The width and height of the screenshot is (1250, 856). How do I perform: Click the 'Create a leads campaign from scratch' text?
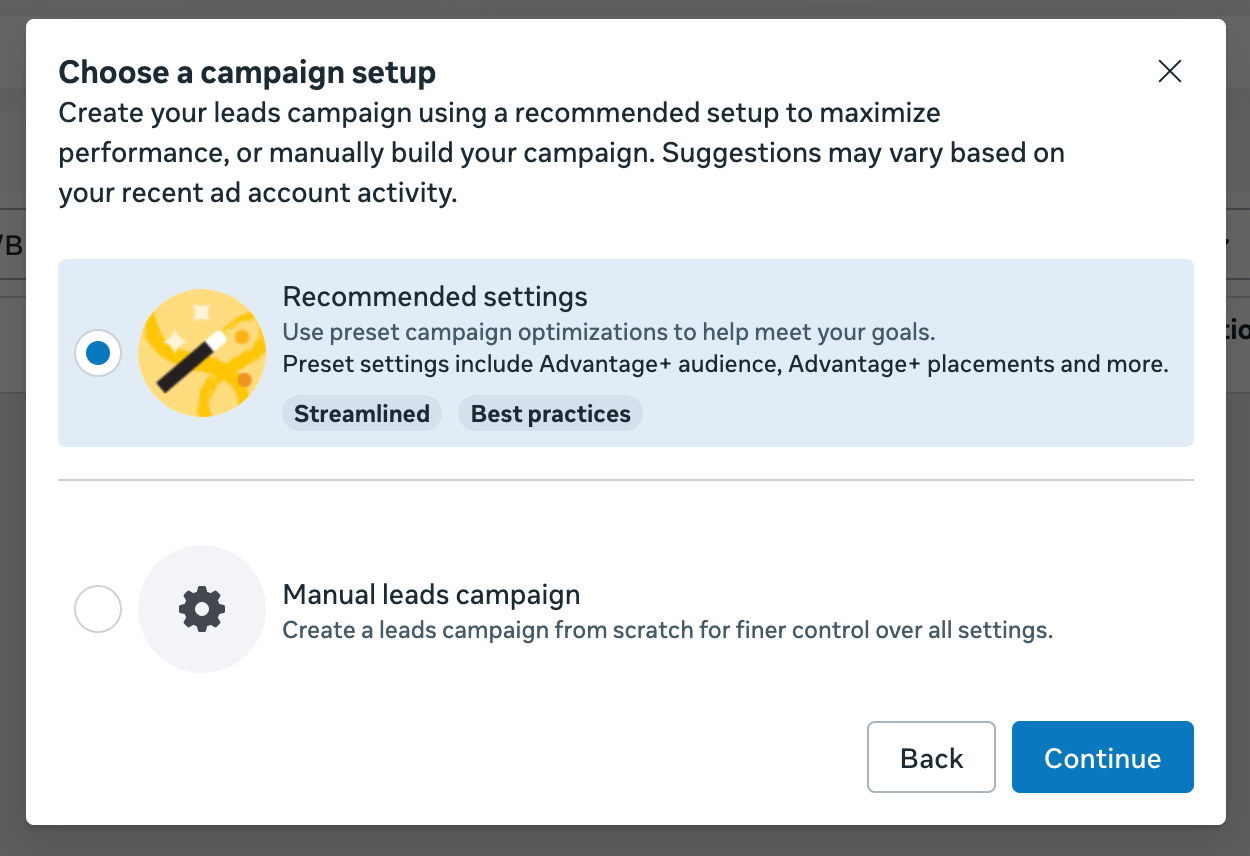click(x=668, y=630)
